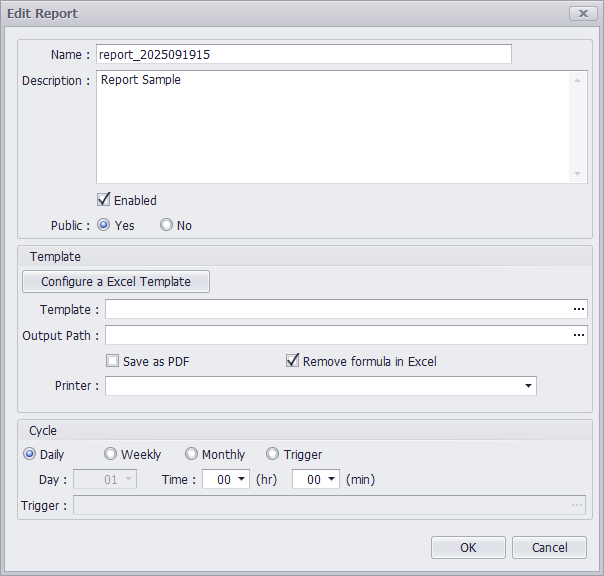This screenshot has height=576, width=604.
Task: Click the Template browse ellipsis button
Action: tap(578, 310)
